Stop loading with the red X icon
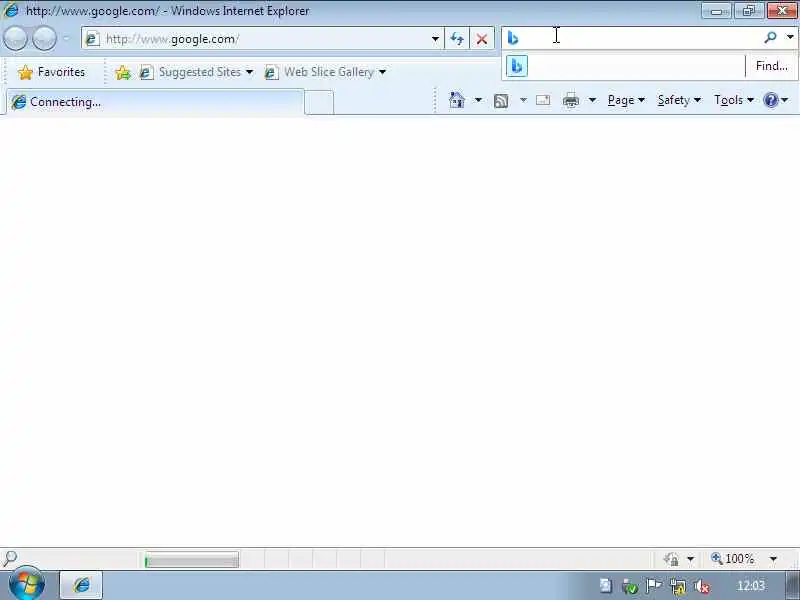Viewport: 800px width, 600px height. [481, 39]
